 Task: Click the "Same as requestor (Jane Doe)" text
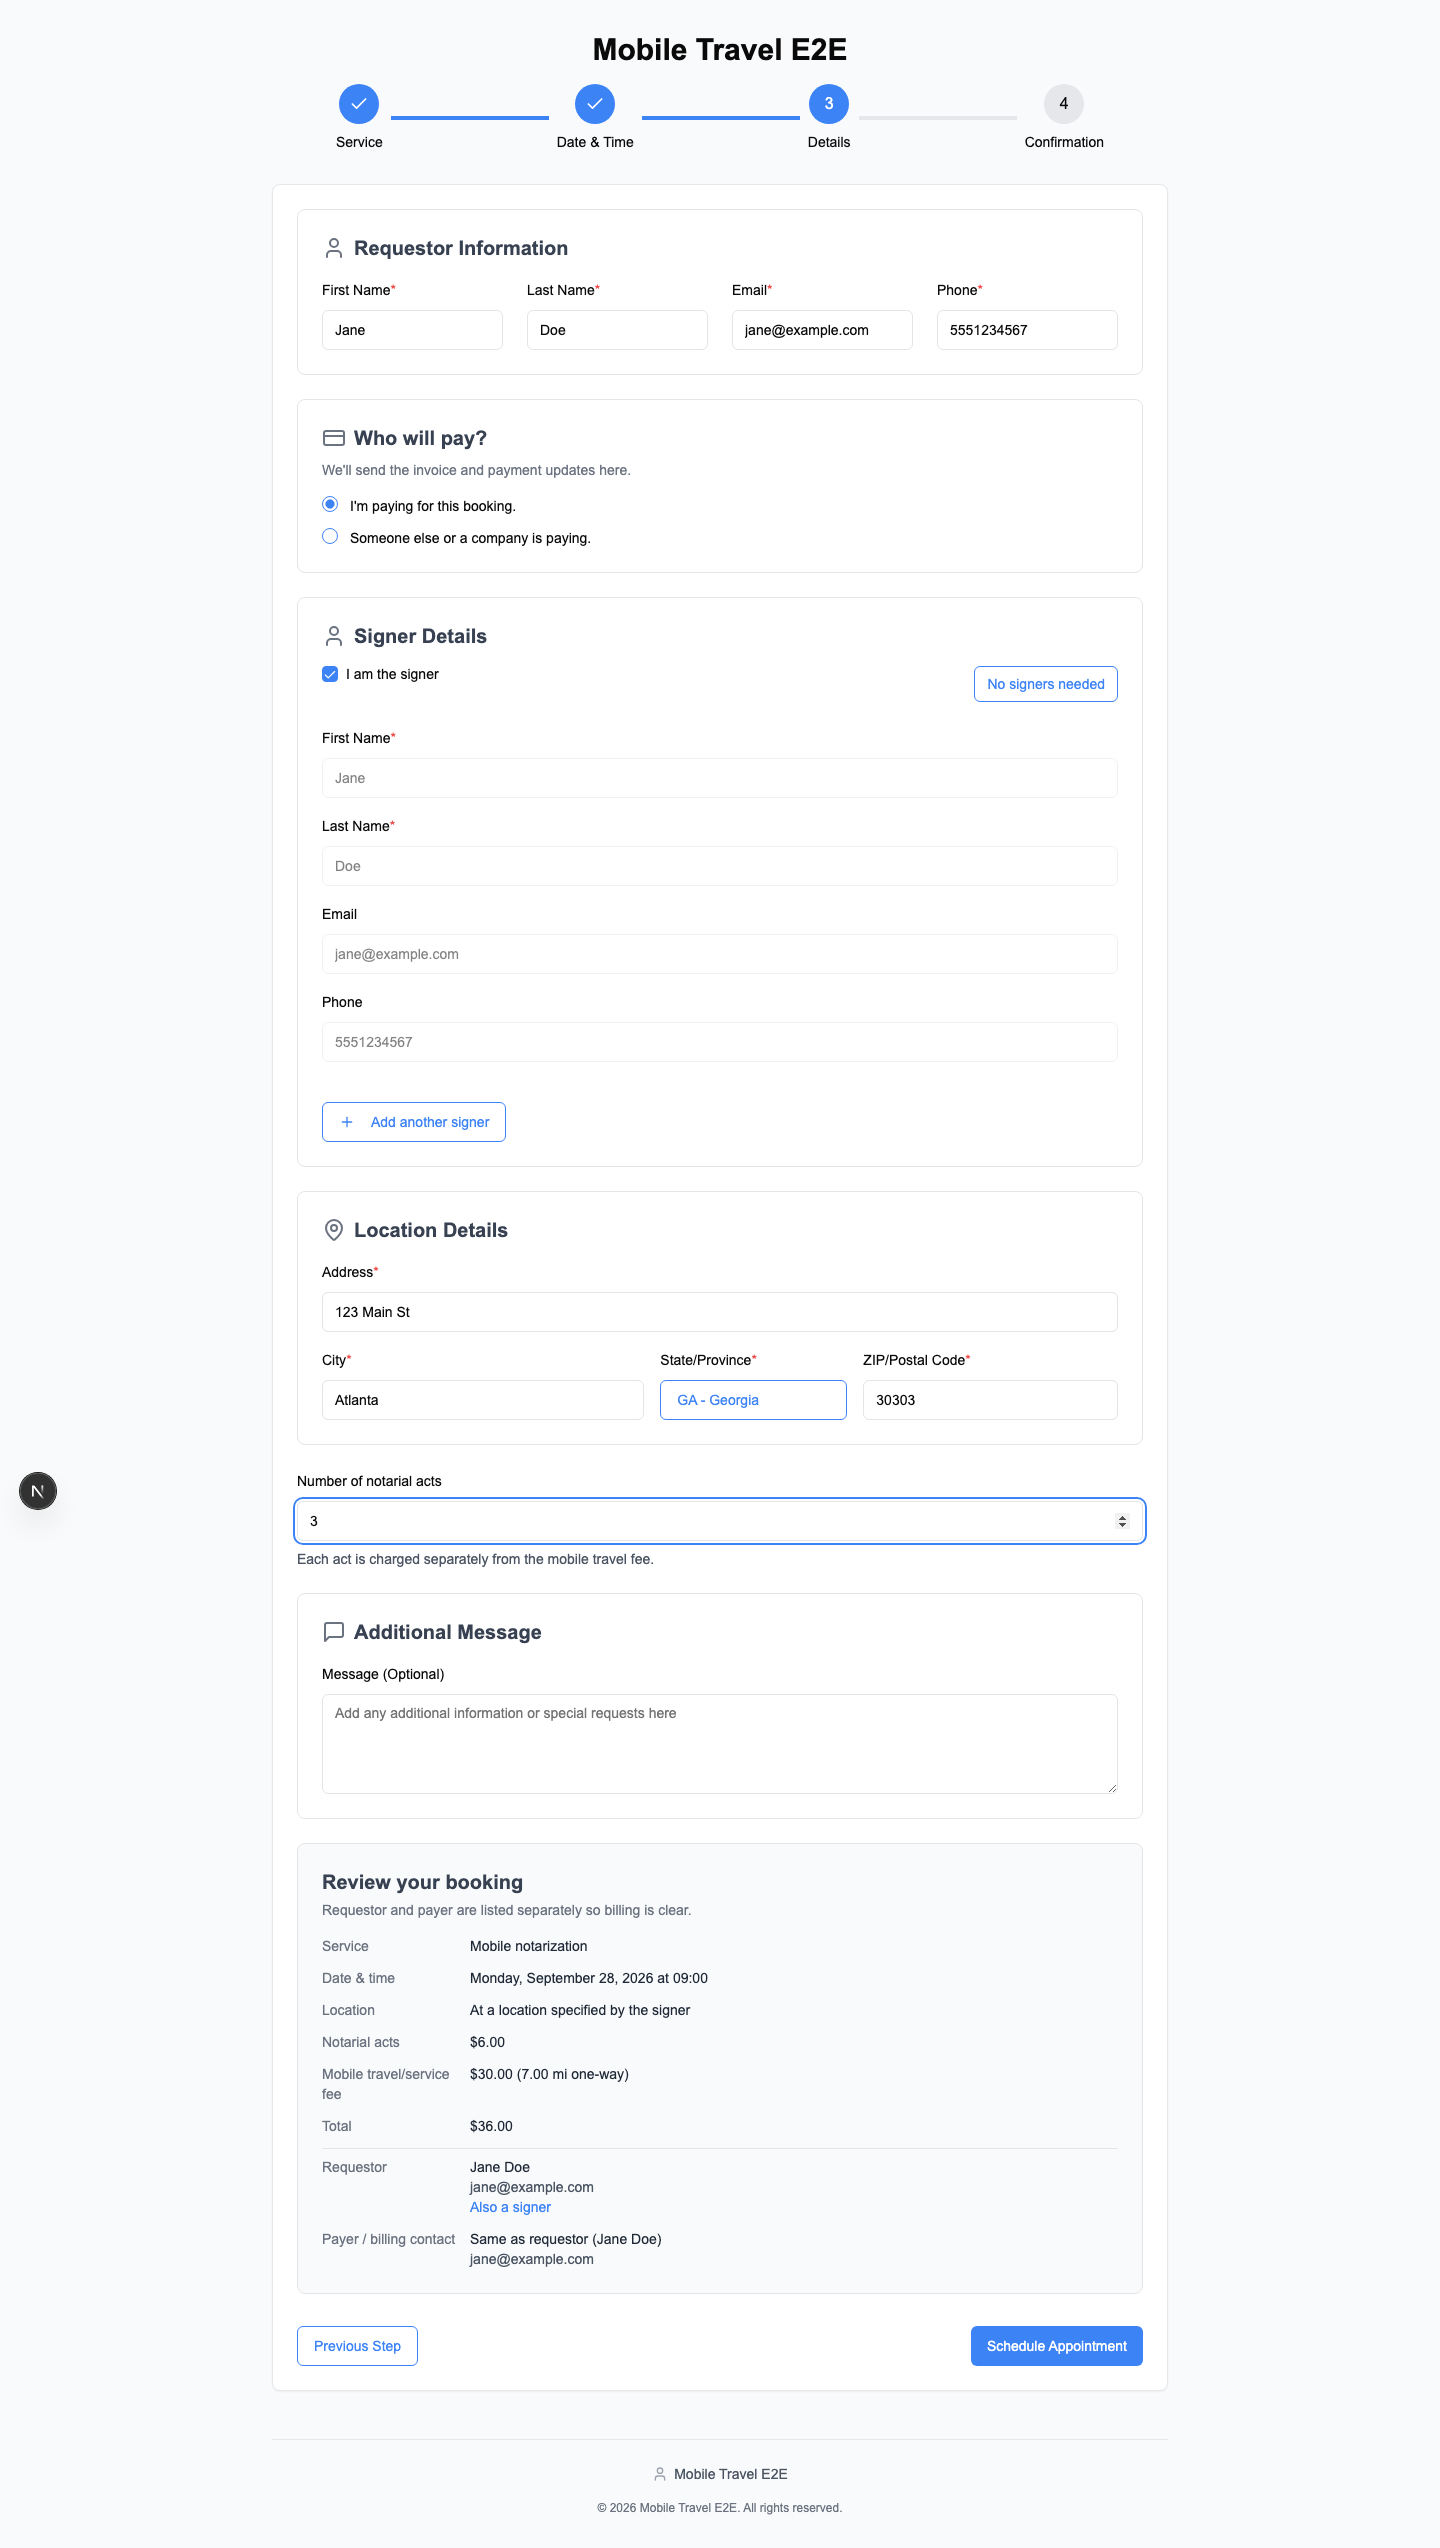566,2239
